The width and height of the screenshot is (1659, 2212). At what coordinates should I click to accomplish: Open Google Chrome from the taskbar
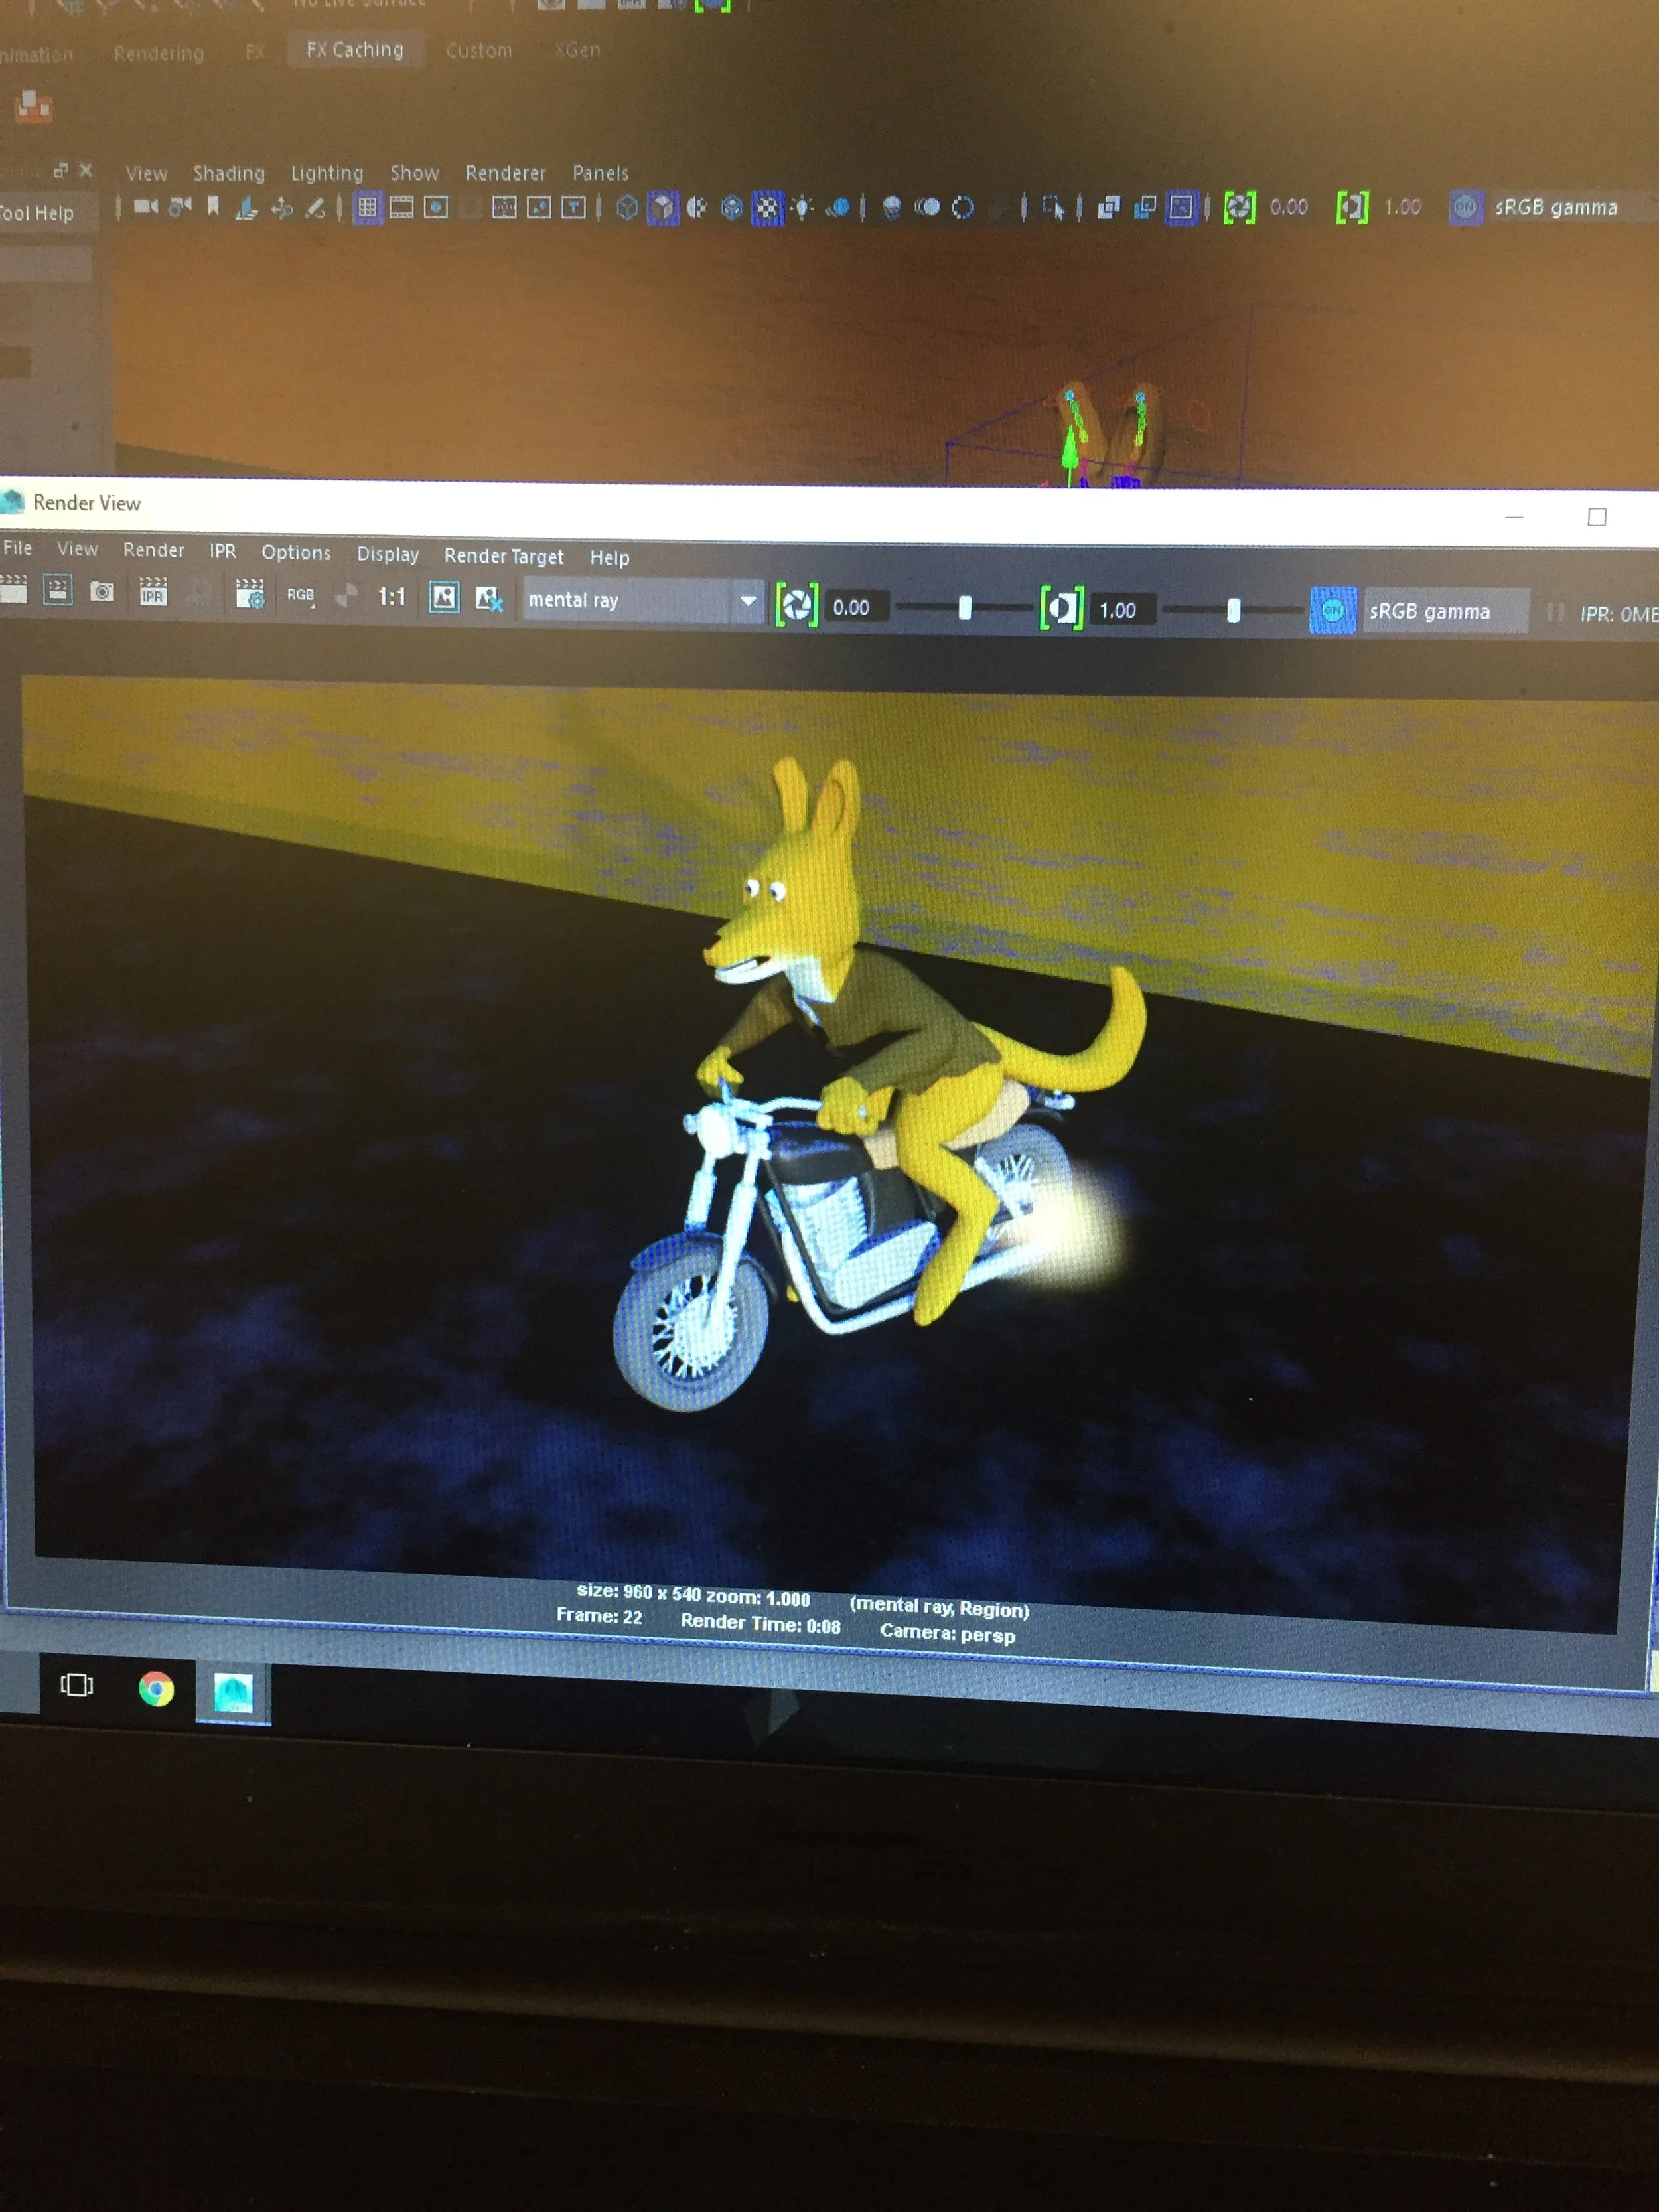click(x=156, y=1689)
